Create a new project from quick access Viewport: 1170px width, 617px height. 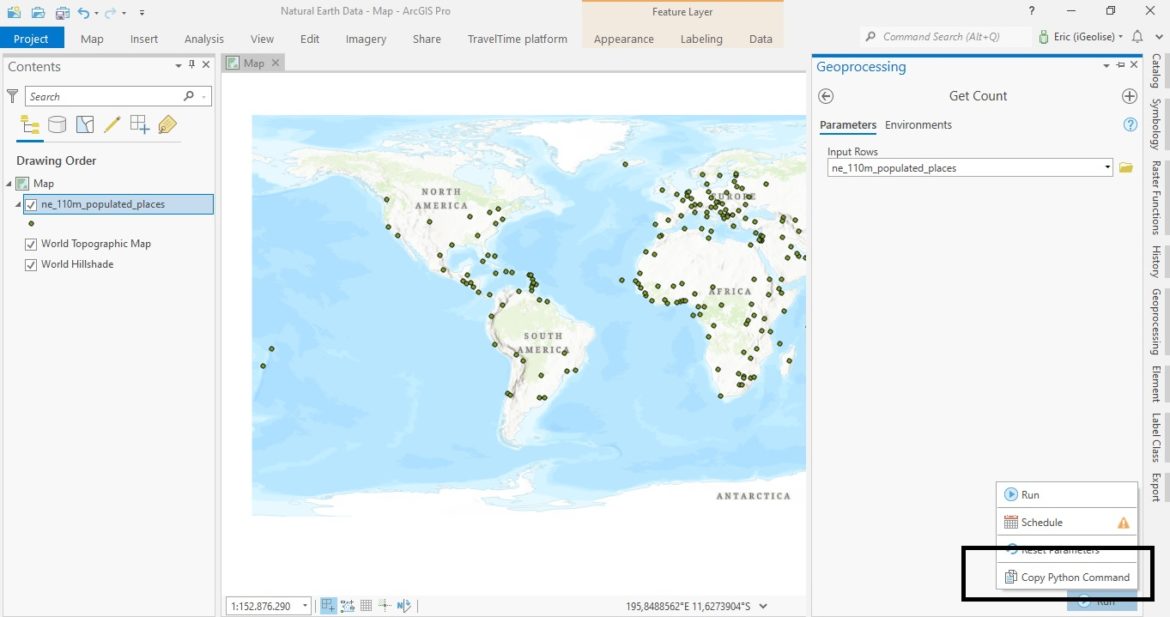(13, 12)
